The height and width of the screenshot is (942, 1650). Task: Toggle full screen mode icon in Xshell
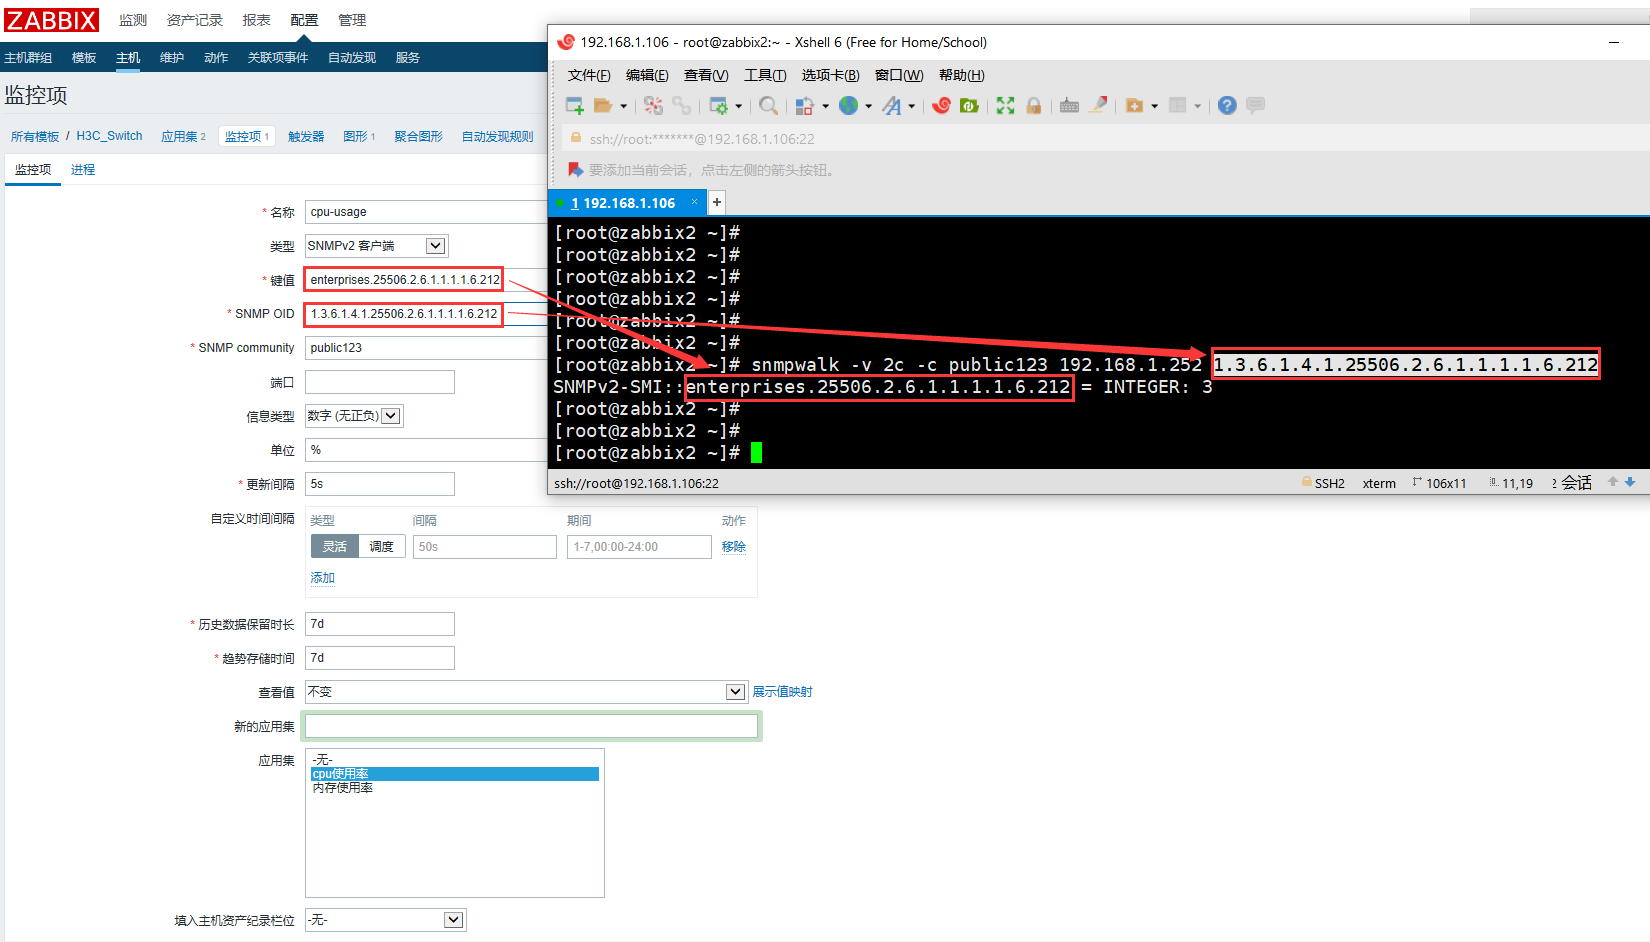(1006, 106)
